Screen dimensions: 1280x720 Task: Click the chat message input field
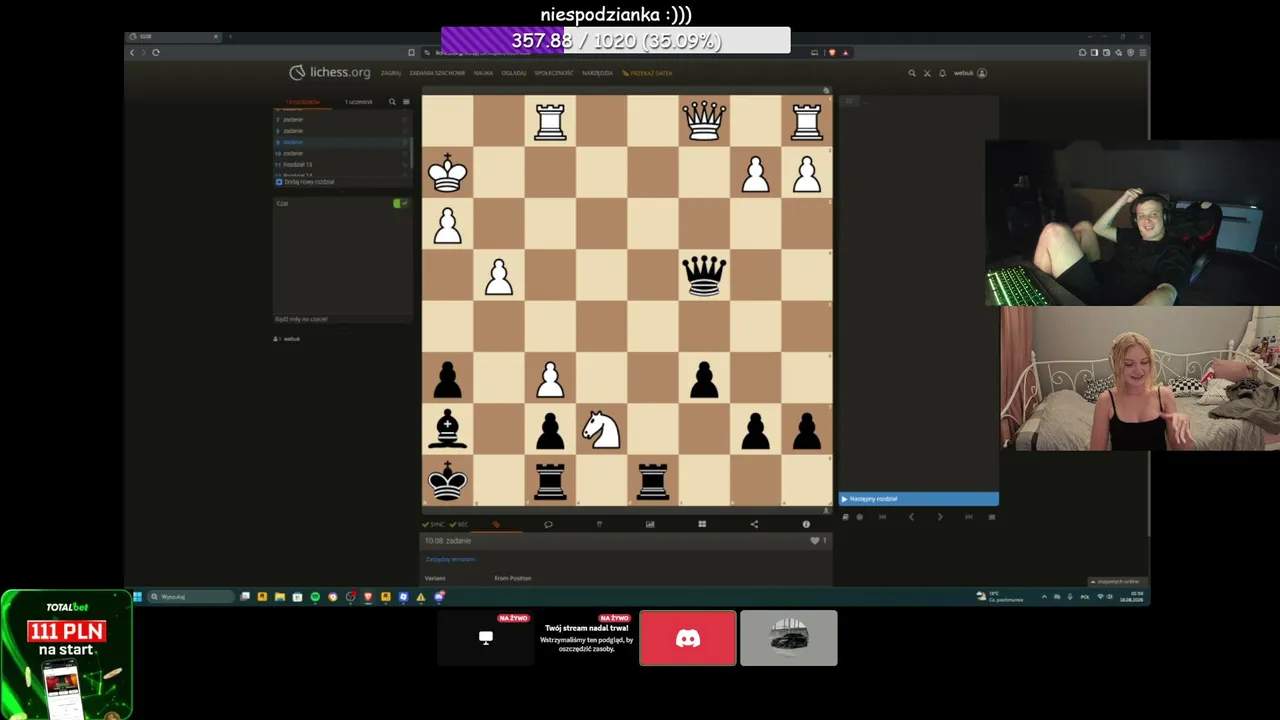tap(342, 319)
